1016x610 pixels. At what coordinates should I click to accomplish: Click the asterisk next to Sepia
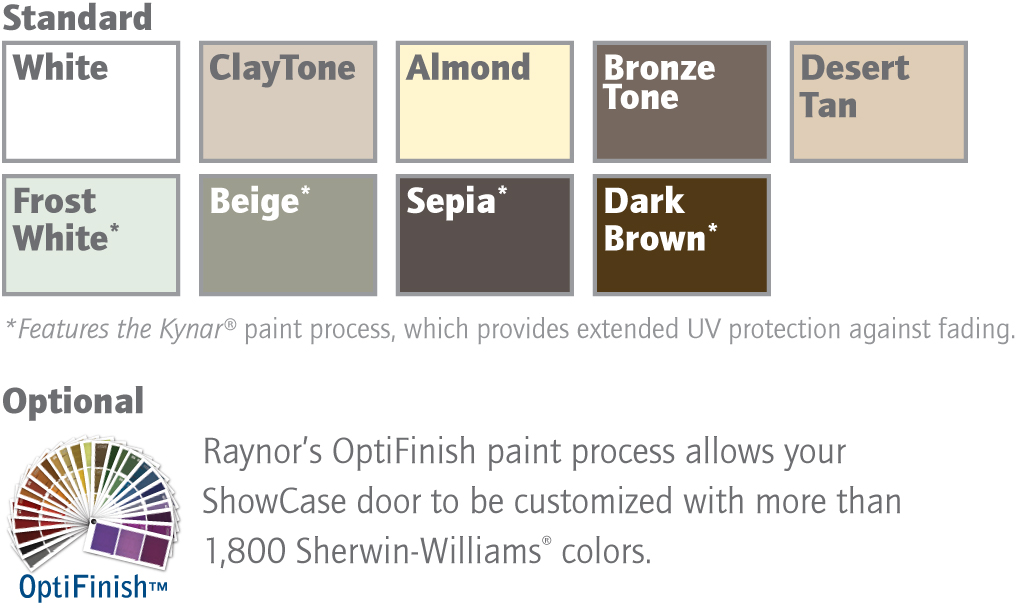(x=502, y=192)
